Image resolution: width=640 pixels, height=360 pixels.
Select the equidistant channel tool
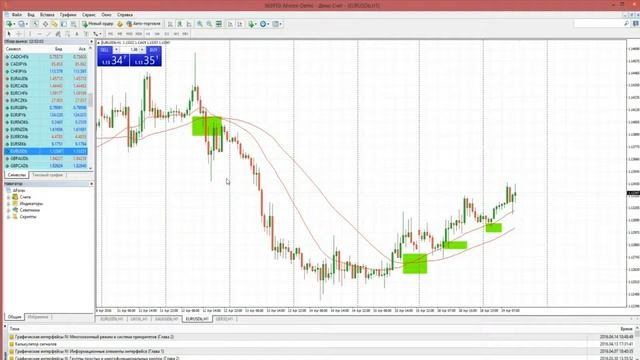coord(58,34)
